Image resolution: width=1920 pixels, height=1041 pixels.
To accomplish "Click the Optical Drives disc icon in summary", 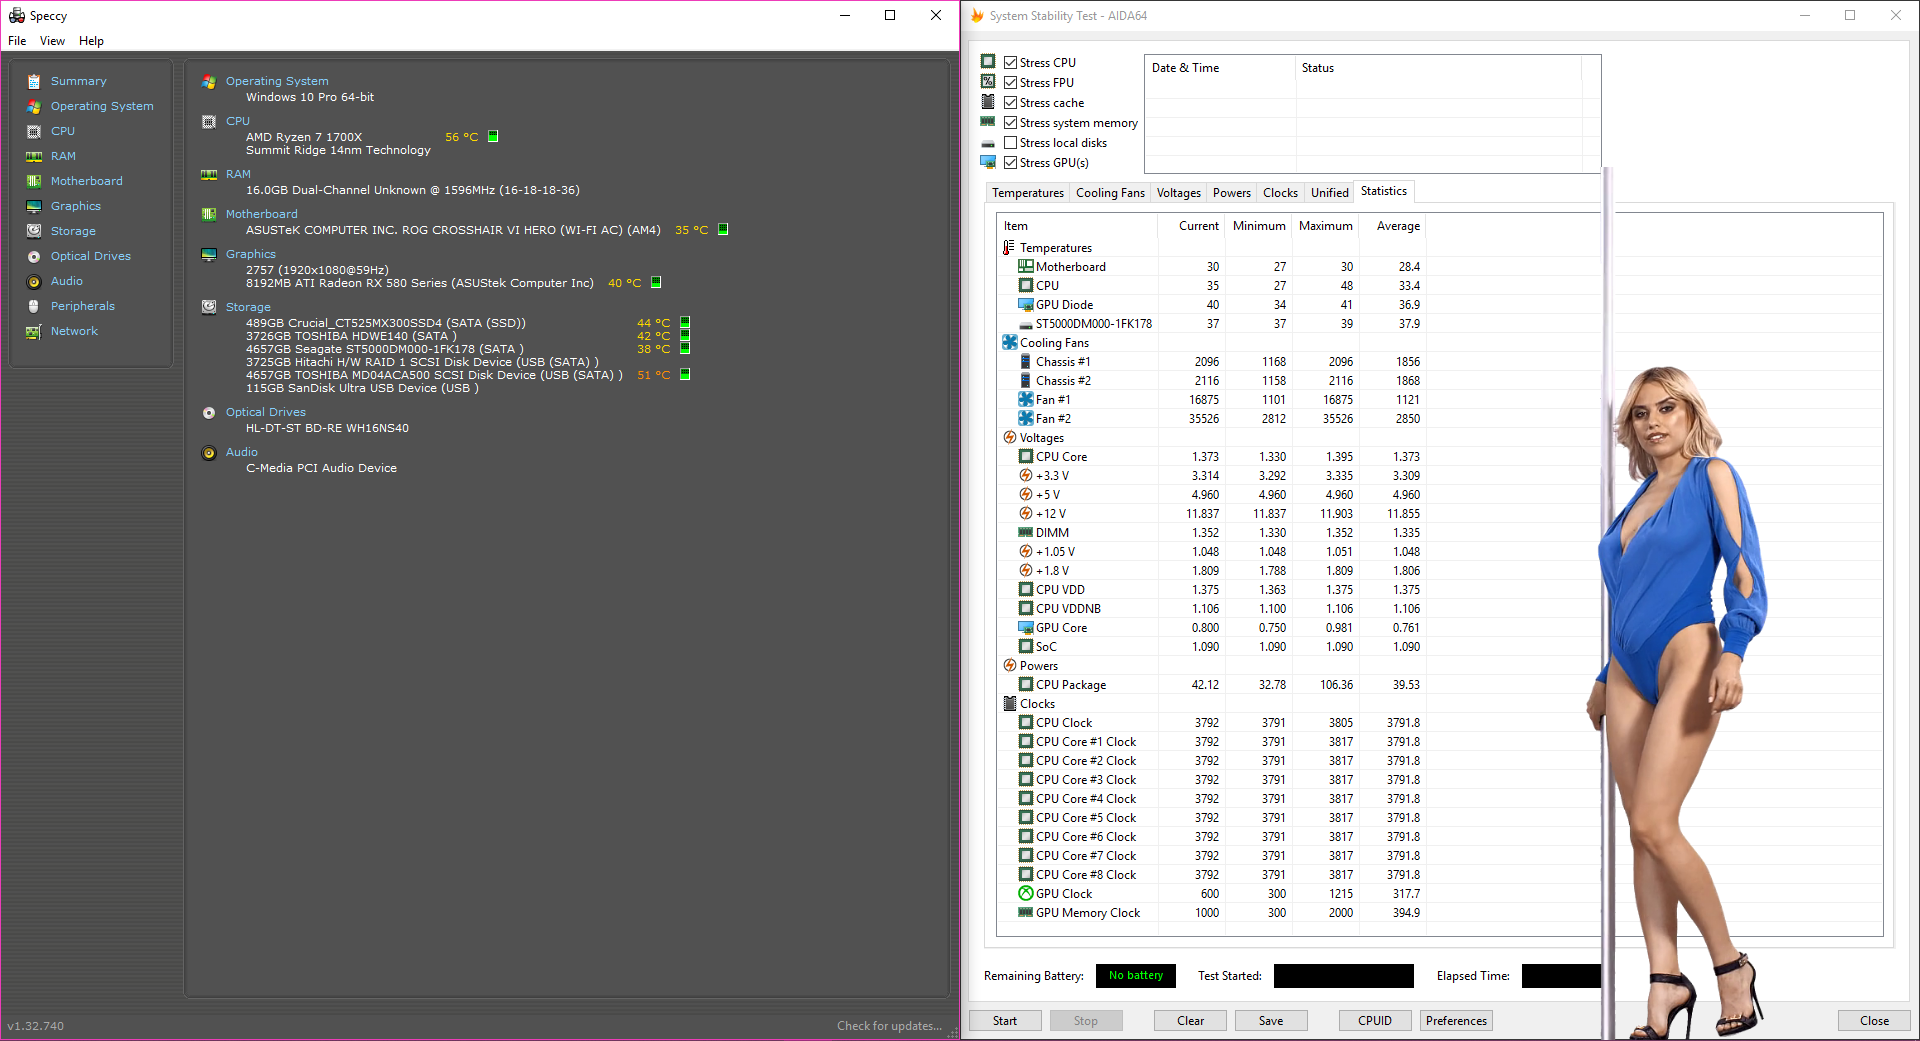I will point(209,412).
